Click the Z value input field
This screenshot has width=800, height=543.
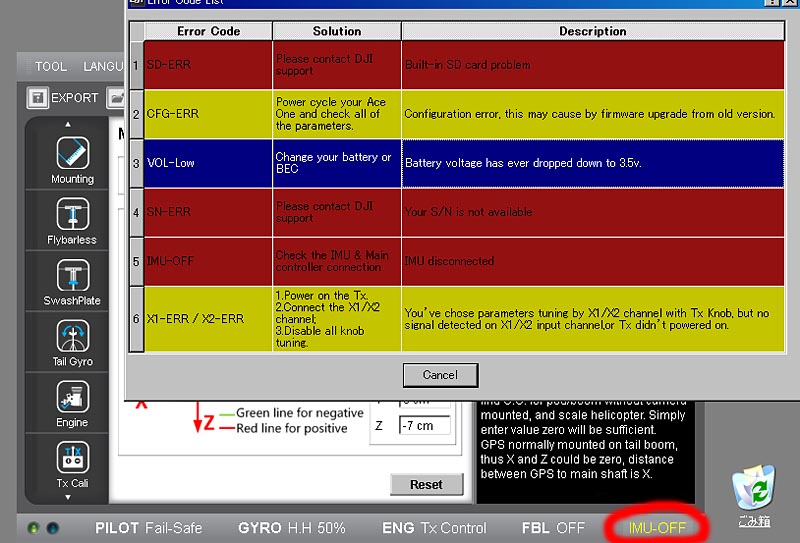(424, 426)
